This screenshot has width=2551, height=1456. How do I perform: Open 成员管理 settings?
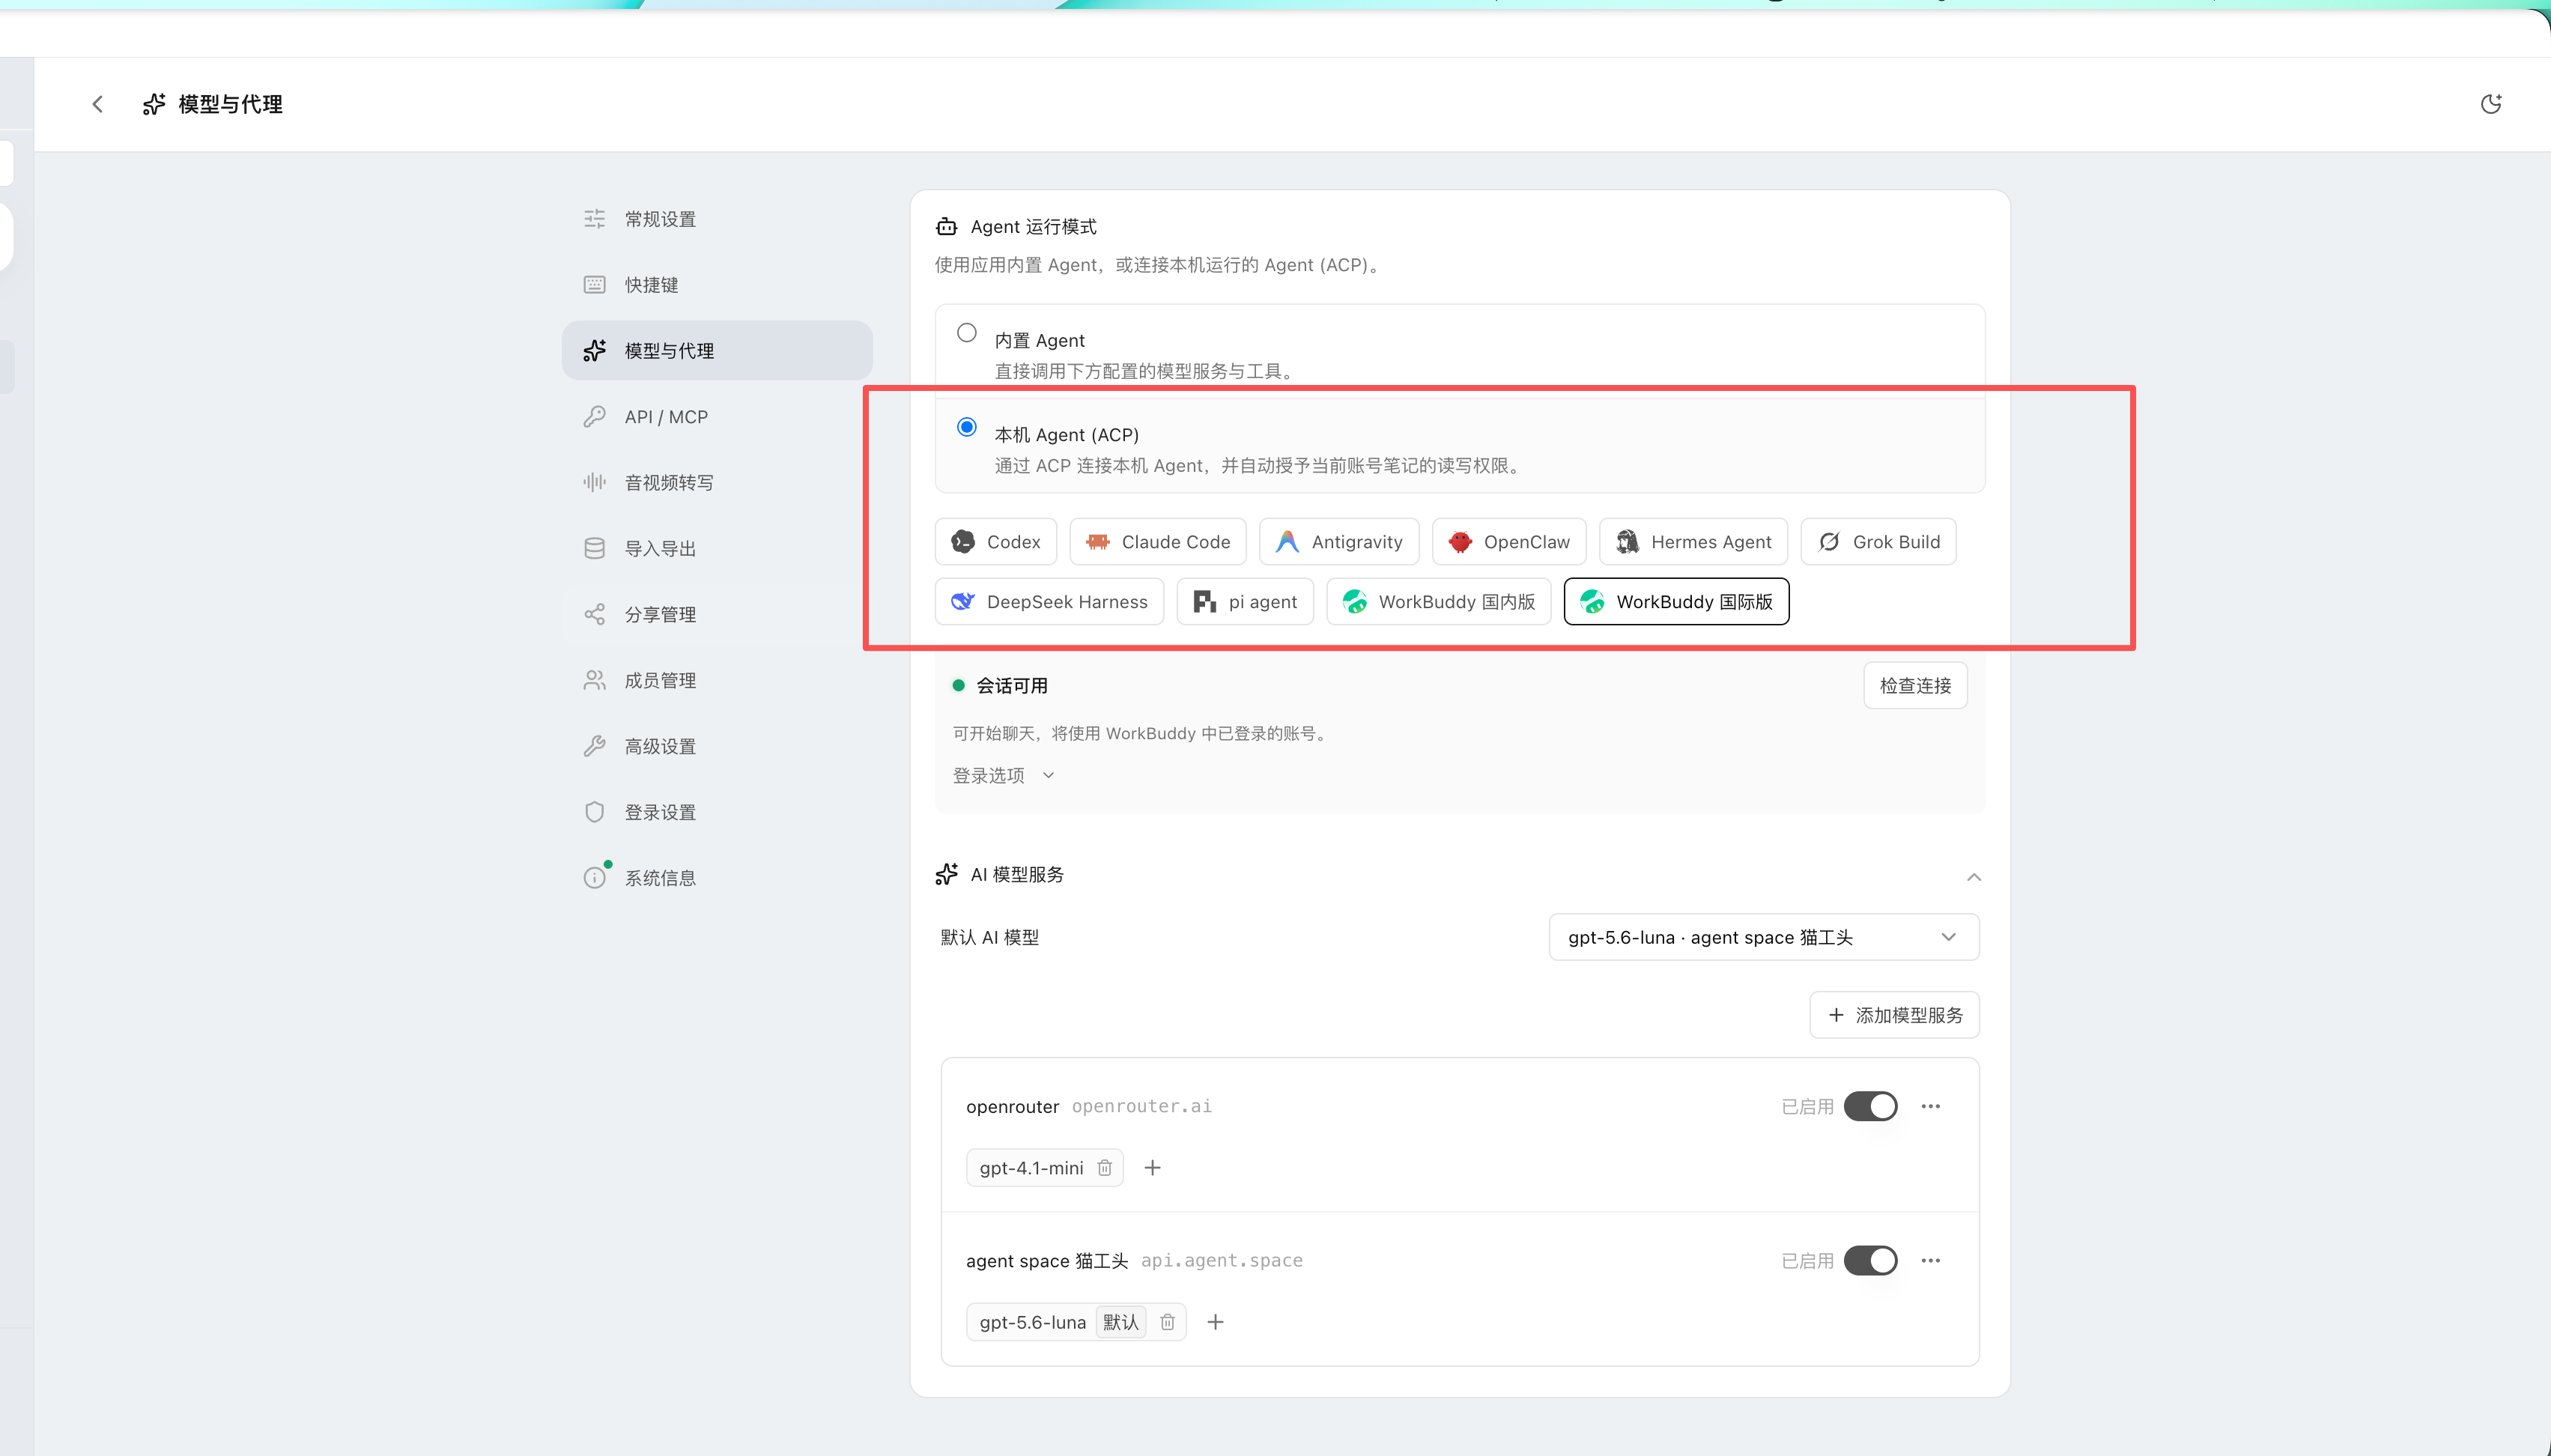click(717, 680)
